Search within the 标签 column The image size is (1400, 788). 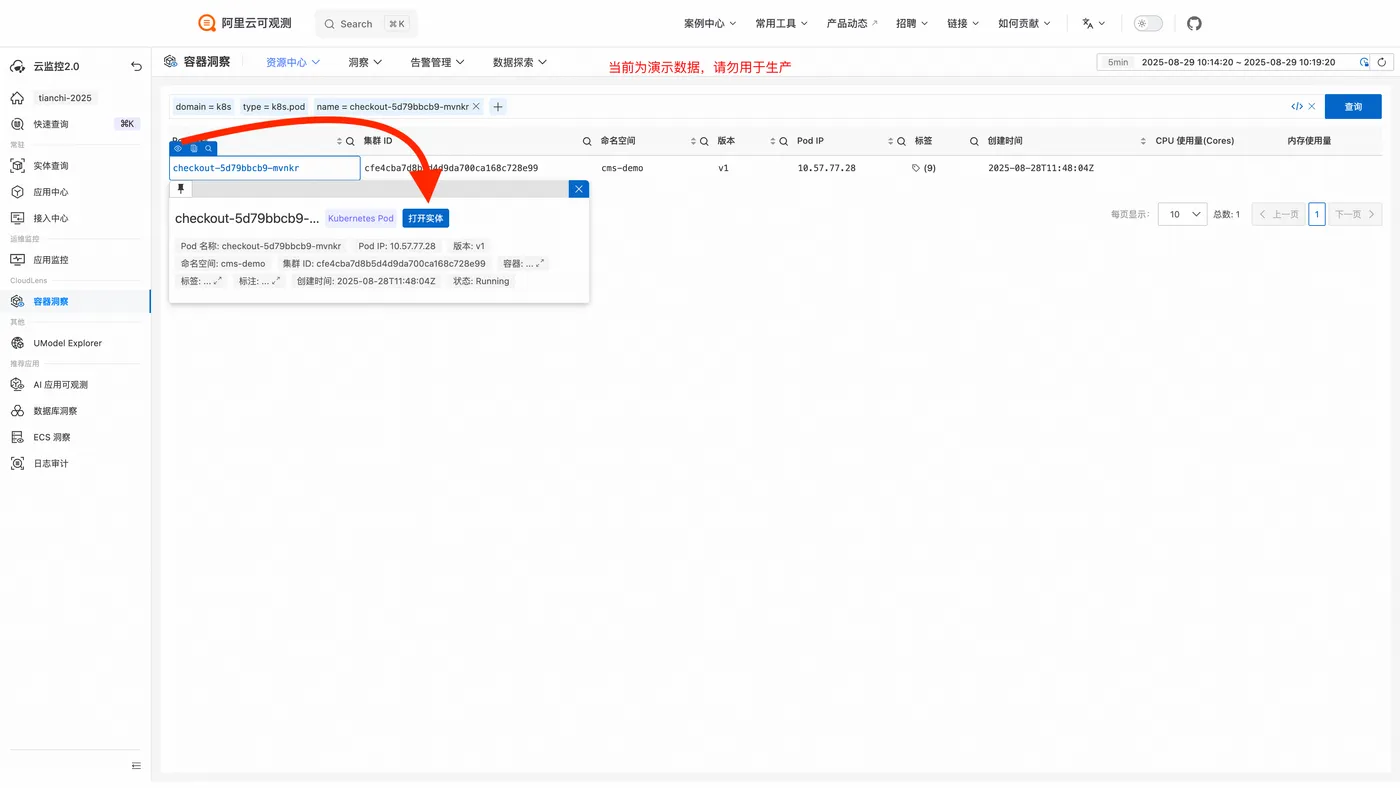(x=974, y=141)
